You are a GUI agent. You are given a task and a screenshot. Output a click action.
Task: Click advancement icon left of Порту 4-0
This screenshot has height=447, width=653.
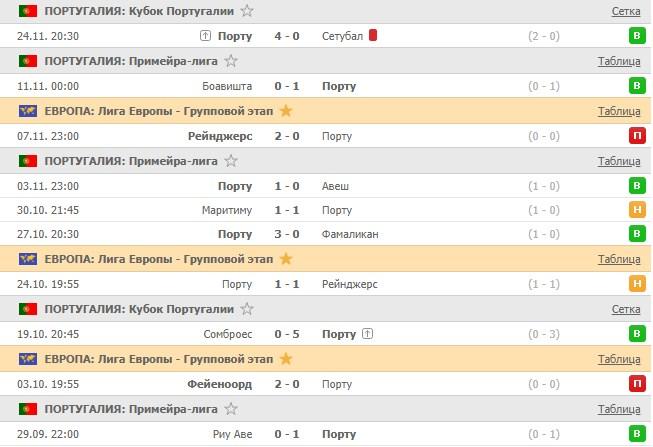205,36
